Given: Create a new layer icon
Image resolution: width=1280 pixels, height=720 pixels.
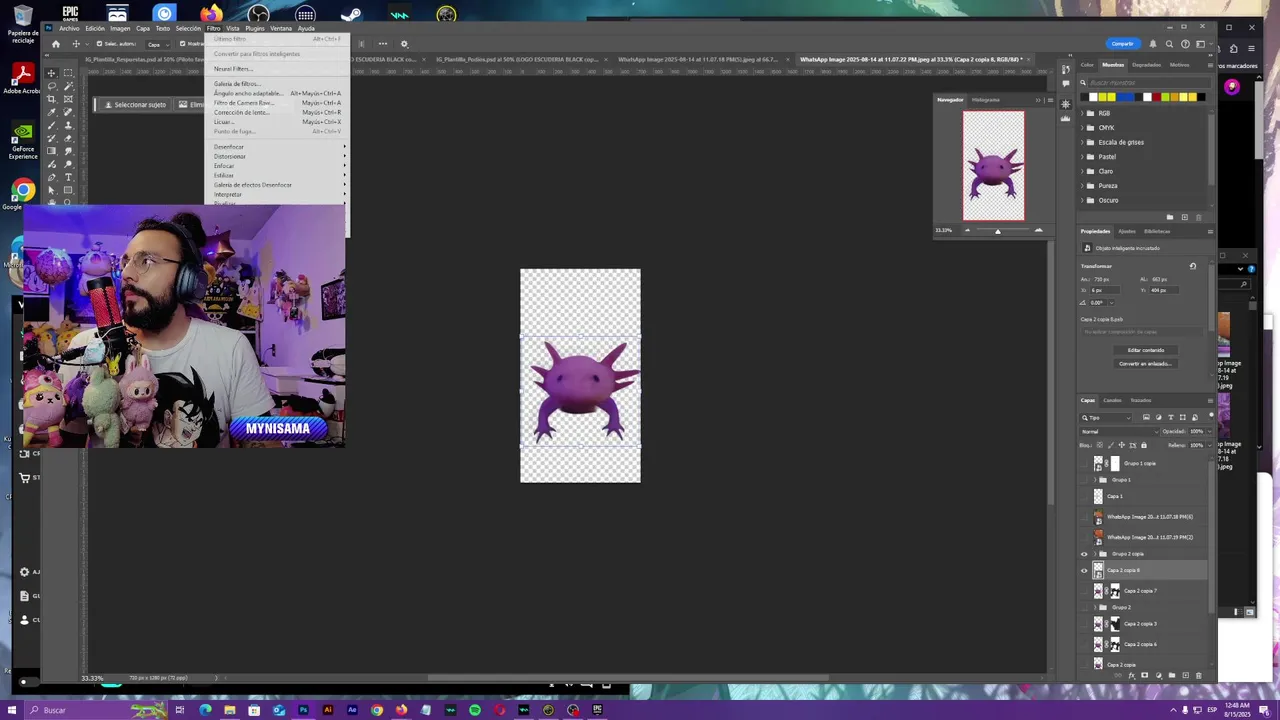Looking at the screenshot, I should click(1186, 675).
